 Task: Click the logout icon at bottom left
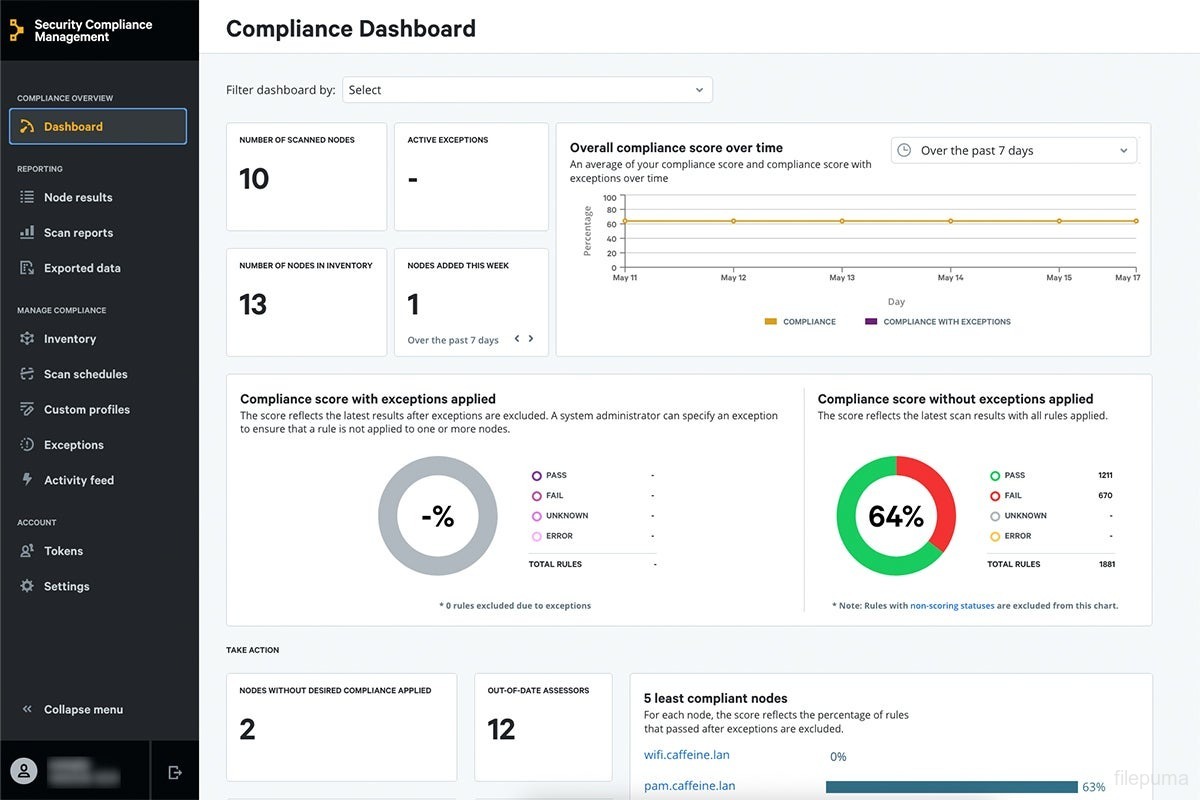coord(175,772)
